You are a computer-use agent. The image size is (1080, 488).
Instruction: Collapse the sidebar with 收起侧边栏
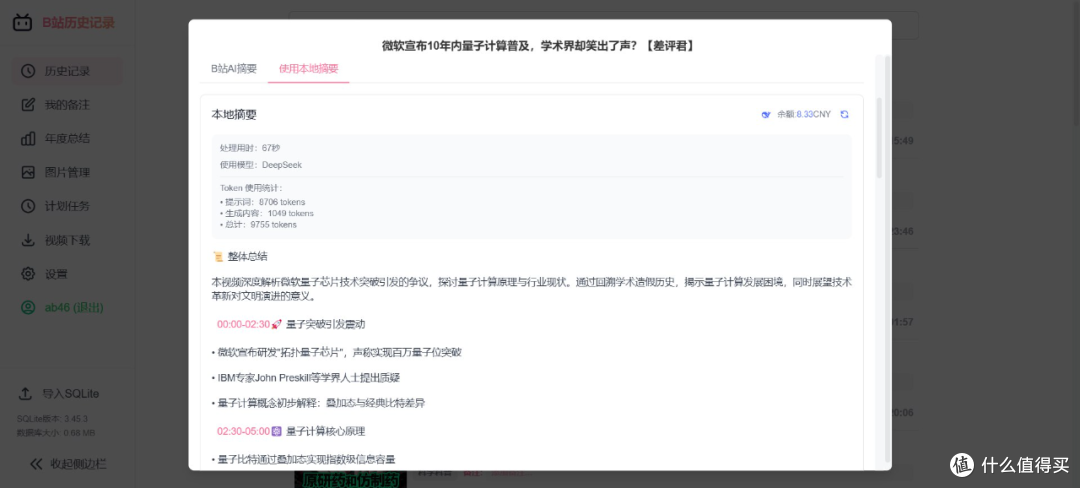78,464
